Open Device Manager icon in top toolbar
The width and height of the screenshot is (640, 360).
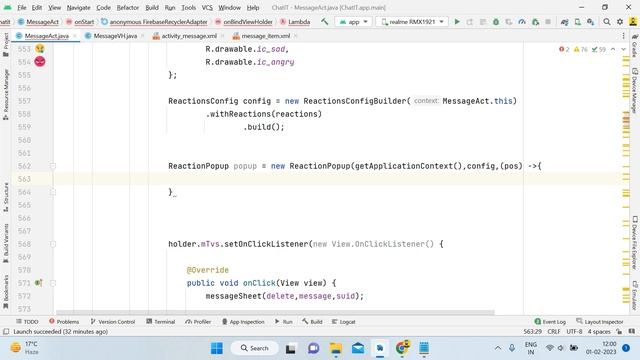pos(578,22)
